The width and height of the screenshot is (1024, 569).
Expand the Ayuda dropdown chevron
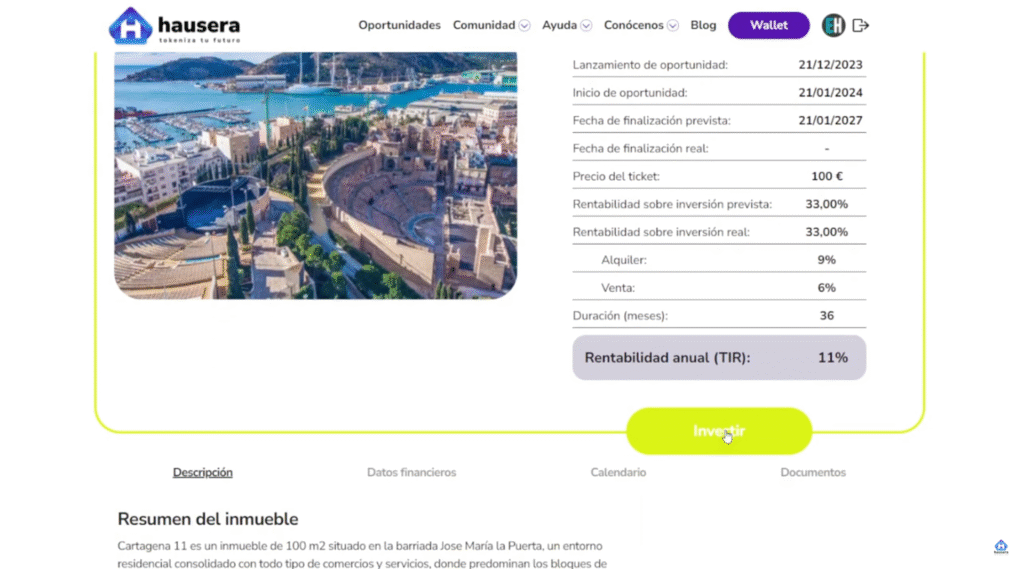click(x=586, y=26)
